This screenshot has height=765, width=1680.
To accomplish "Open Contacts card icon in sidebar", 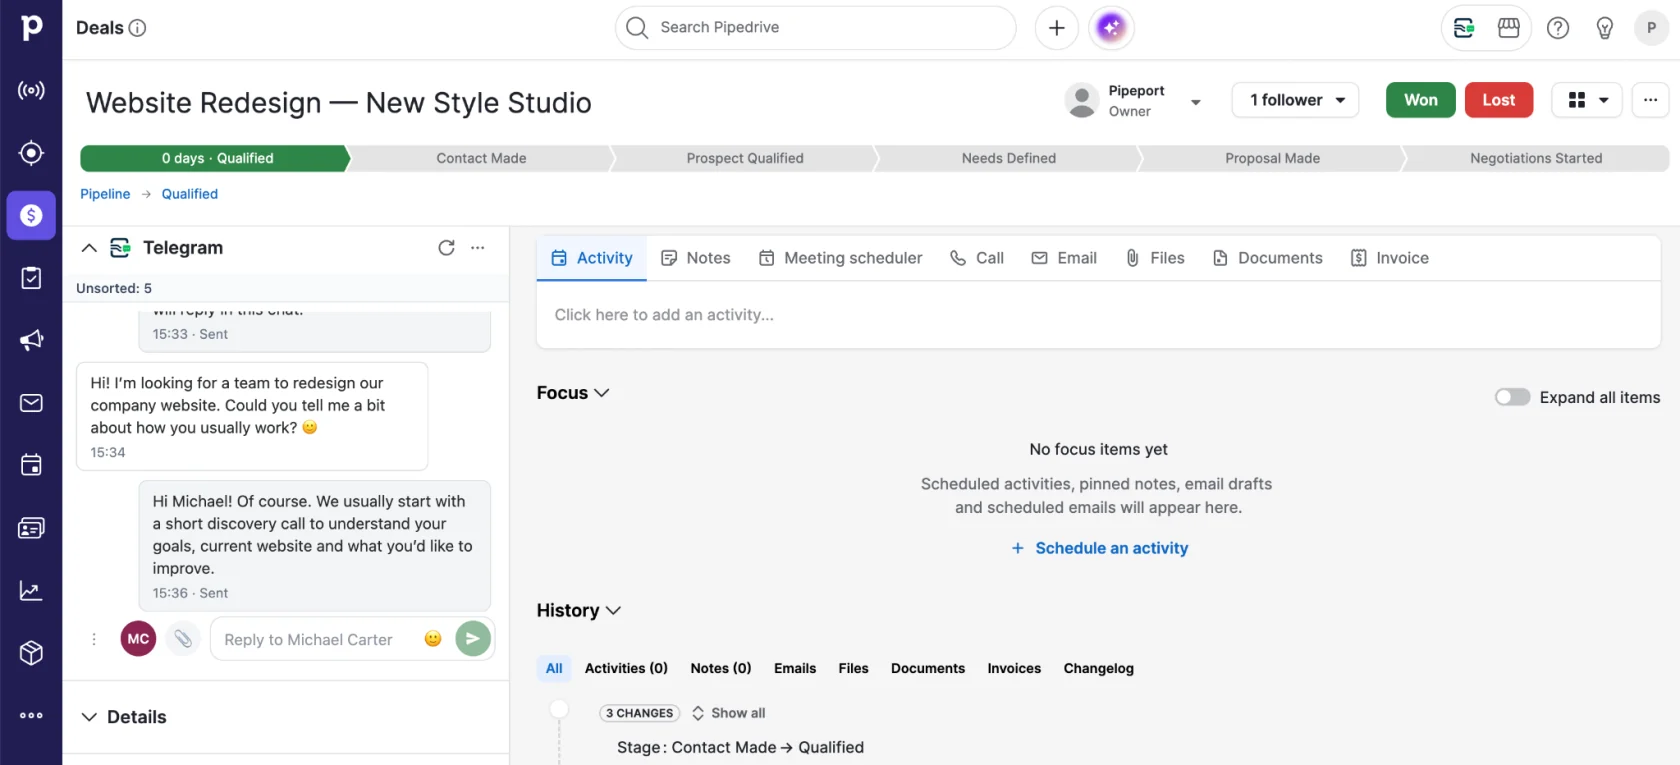I will point(31,528).
